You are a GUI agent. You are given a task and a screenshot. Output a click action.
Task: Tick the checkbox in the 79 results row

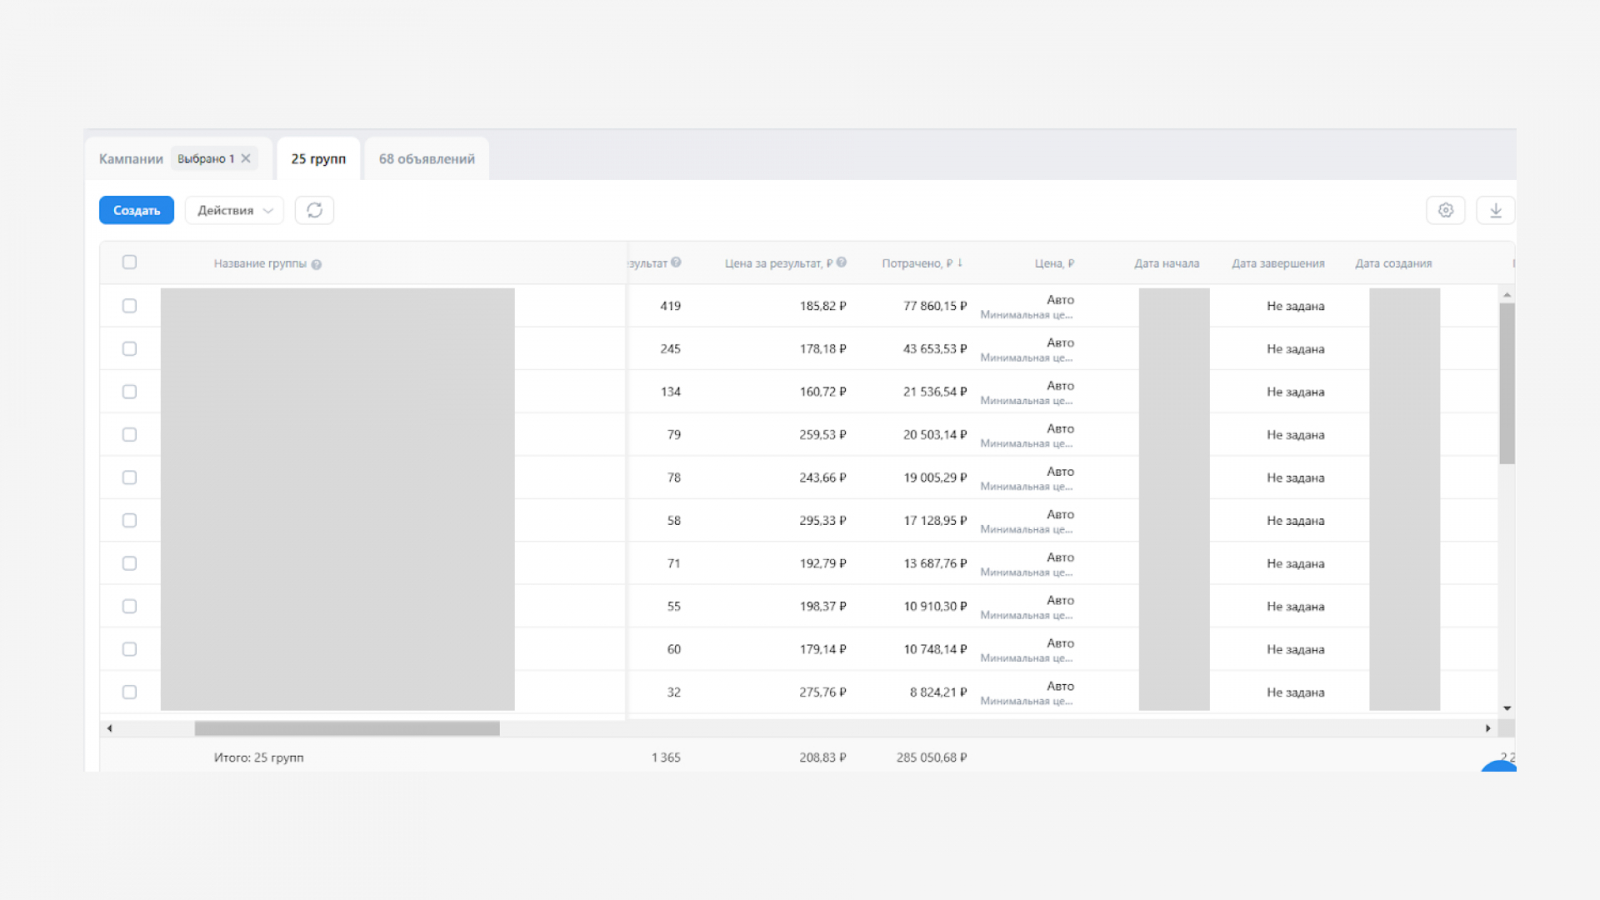coord(129,435)
